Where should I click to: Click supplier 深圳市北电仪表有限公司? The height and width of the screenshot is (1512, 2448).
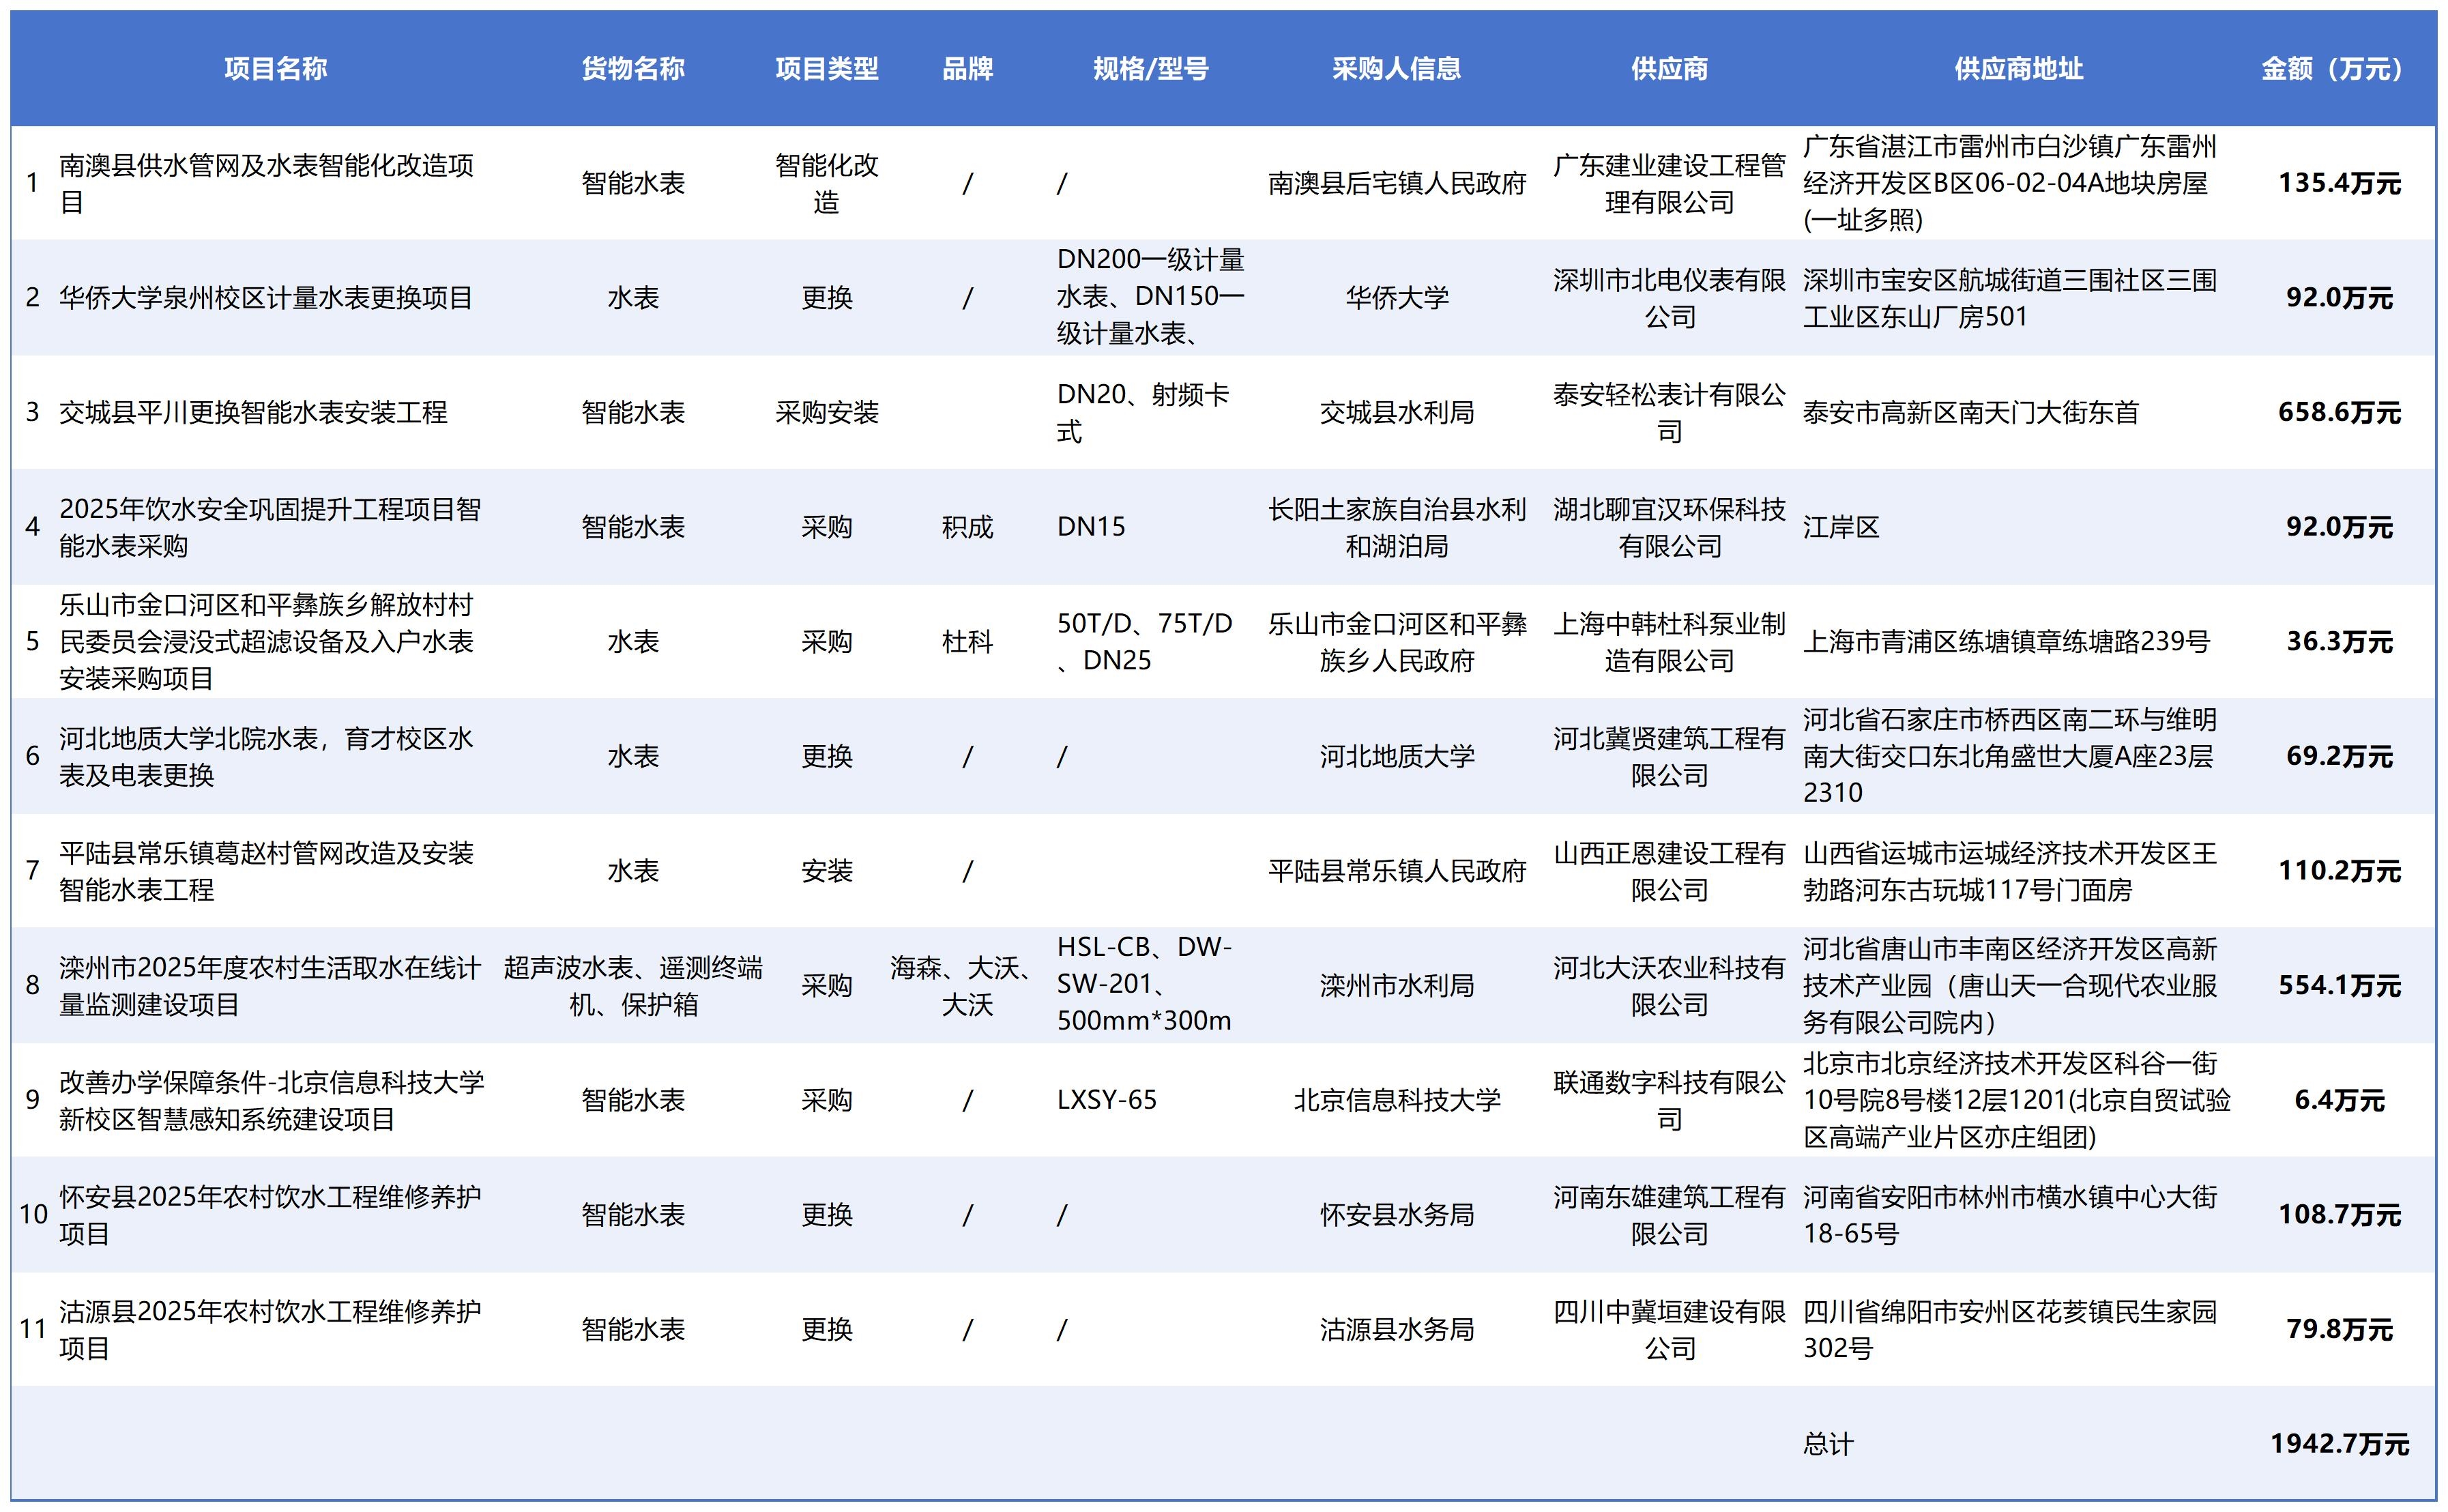pyautogui.click(x=1669, y=298)
